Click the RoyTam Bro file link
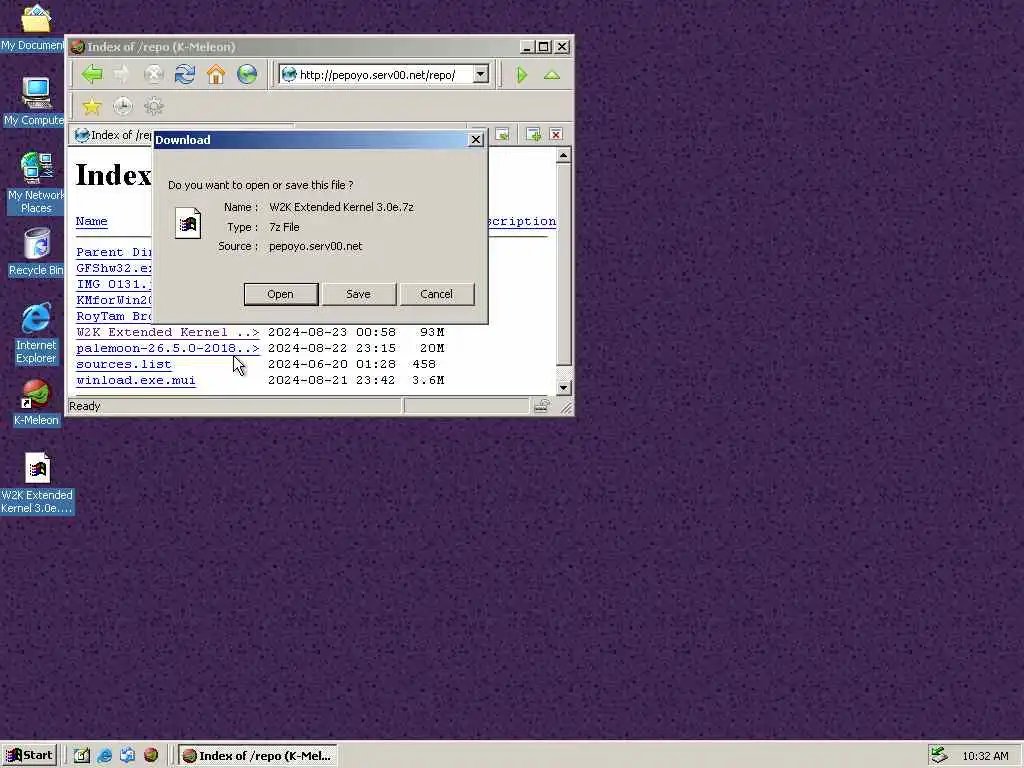This screenshot has width=1024, height=768. 114,316
